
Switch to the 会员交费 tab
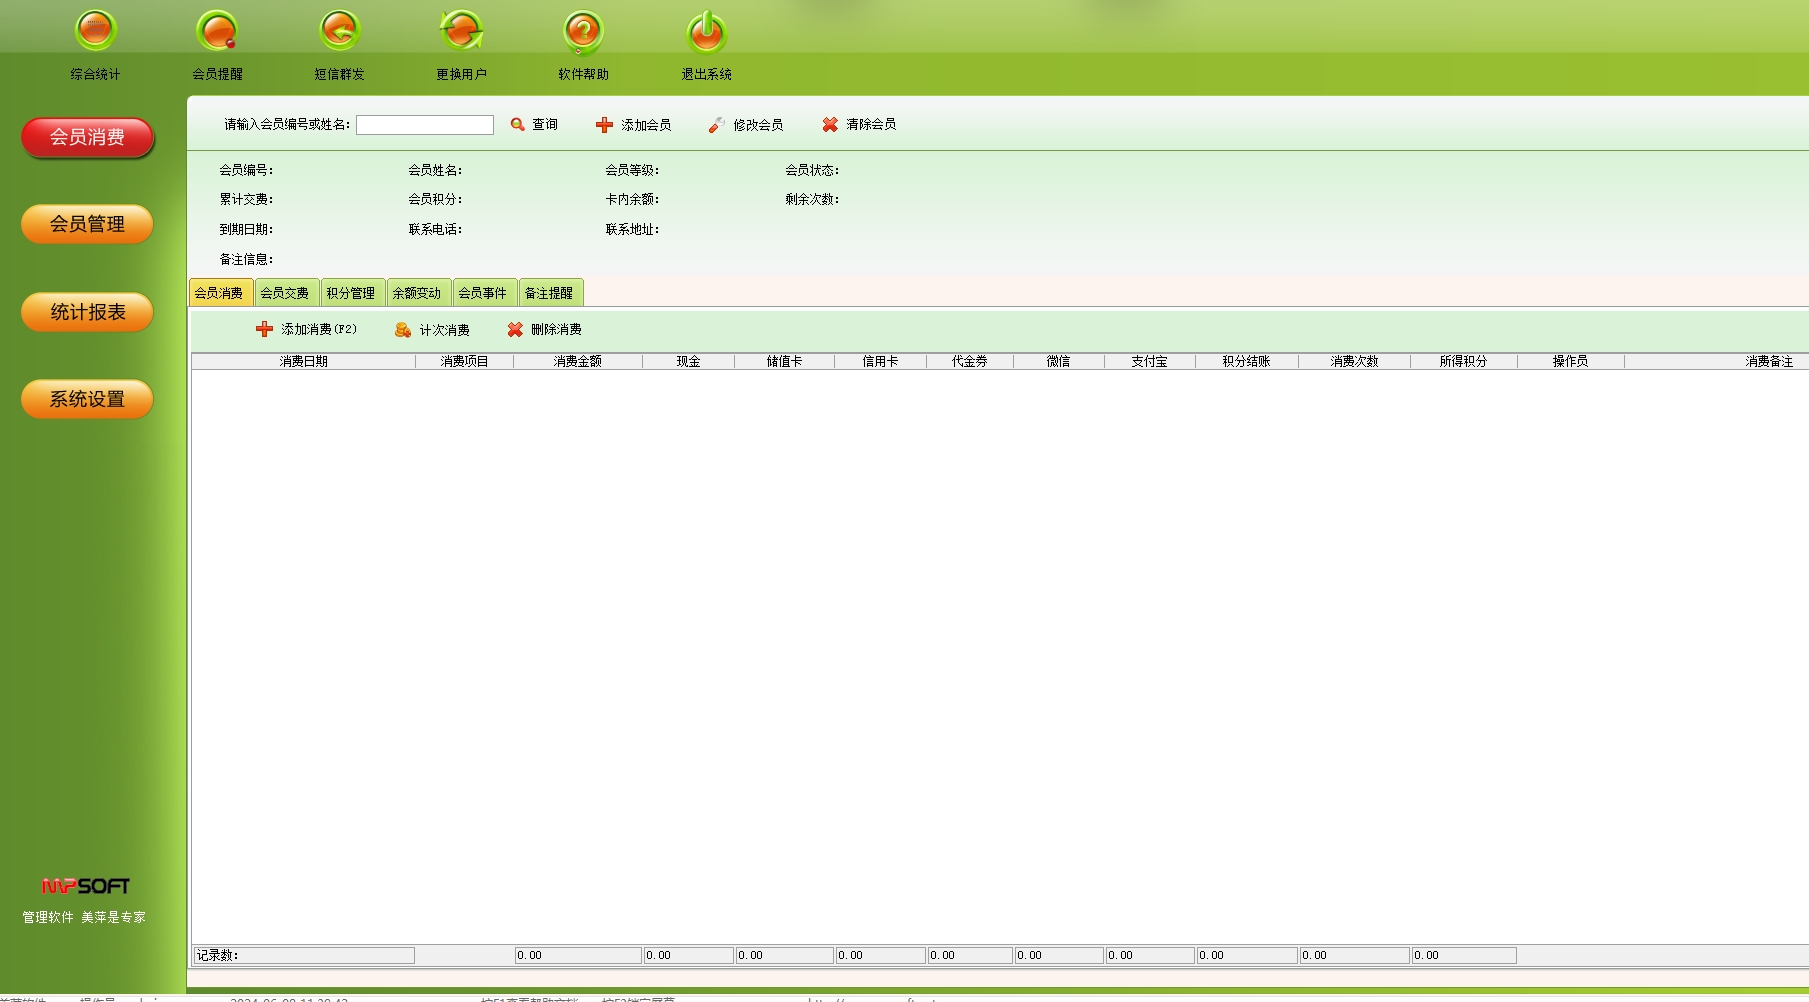coord(285,293)
